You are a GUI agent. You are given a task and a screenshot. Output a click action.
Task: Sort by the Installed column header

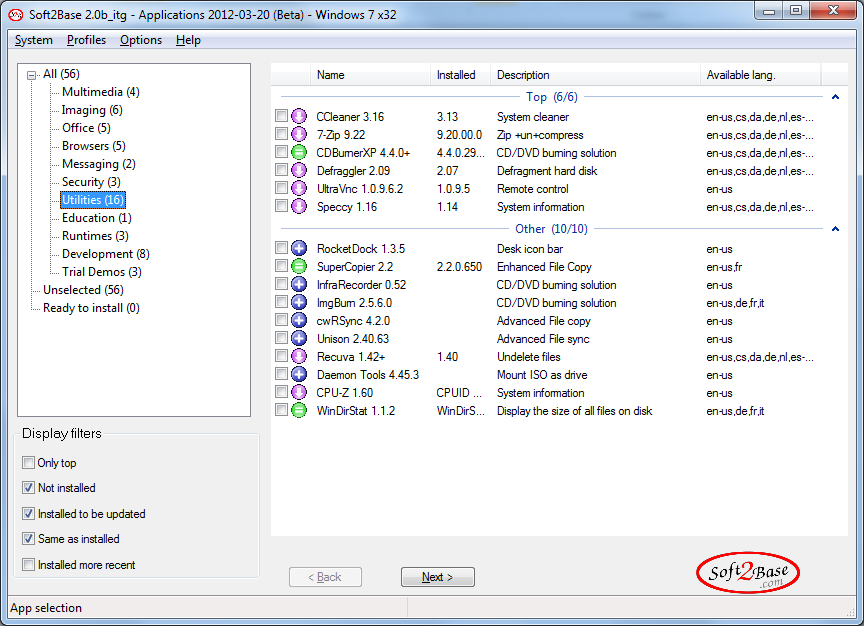click(460, 74)
